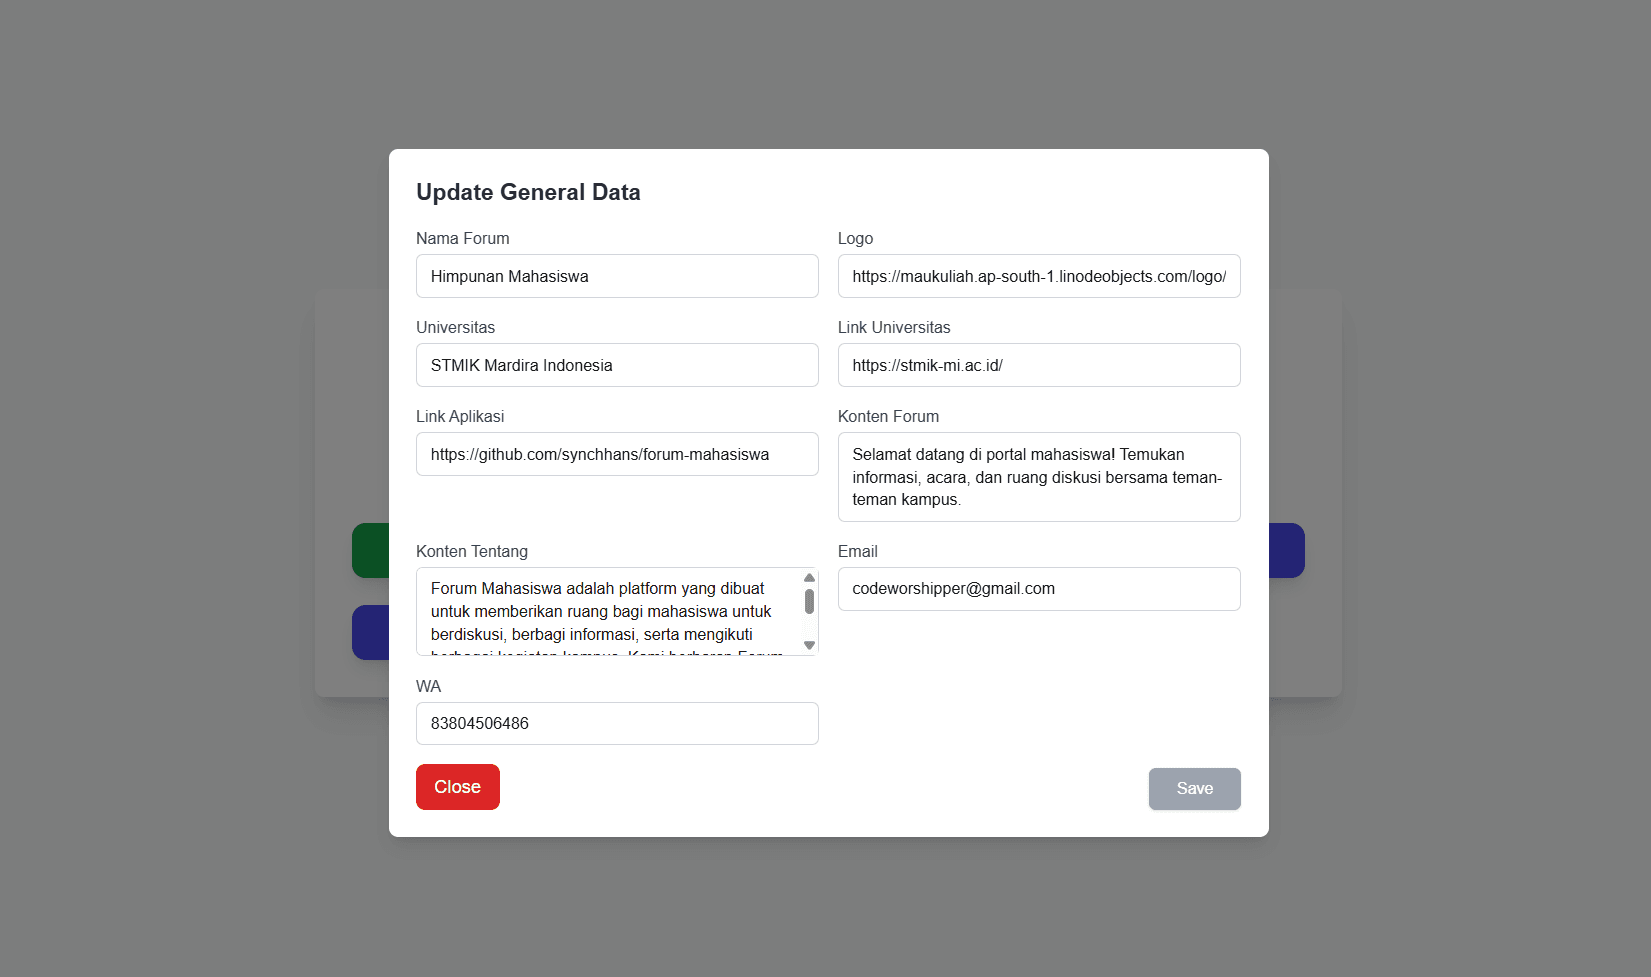
Task: Click the "Konten Forum" label text
Action: (888, 416)
